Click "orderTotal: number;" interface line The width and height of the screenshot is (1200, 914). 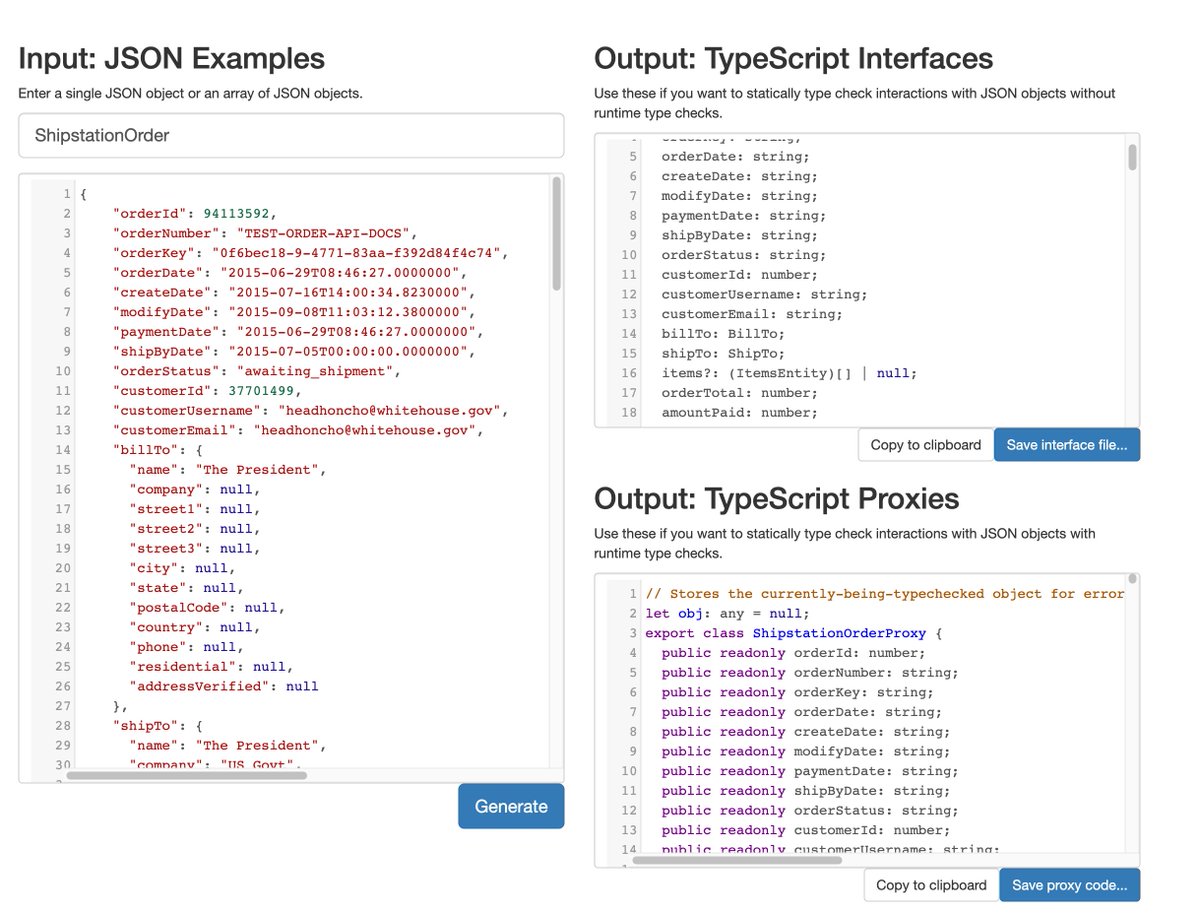click(x=739, y=393)
